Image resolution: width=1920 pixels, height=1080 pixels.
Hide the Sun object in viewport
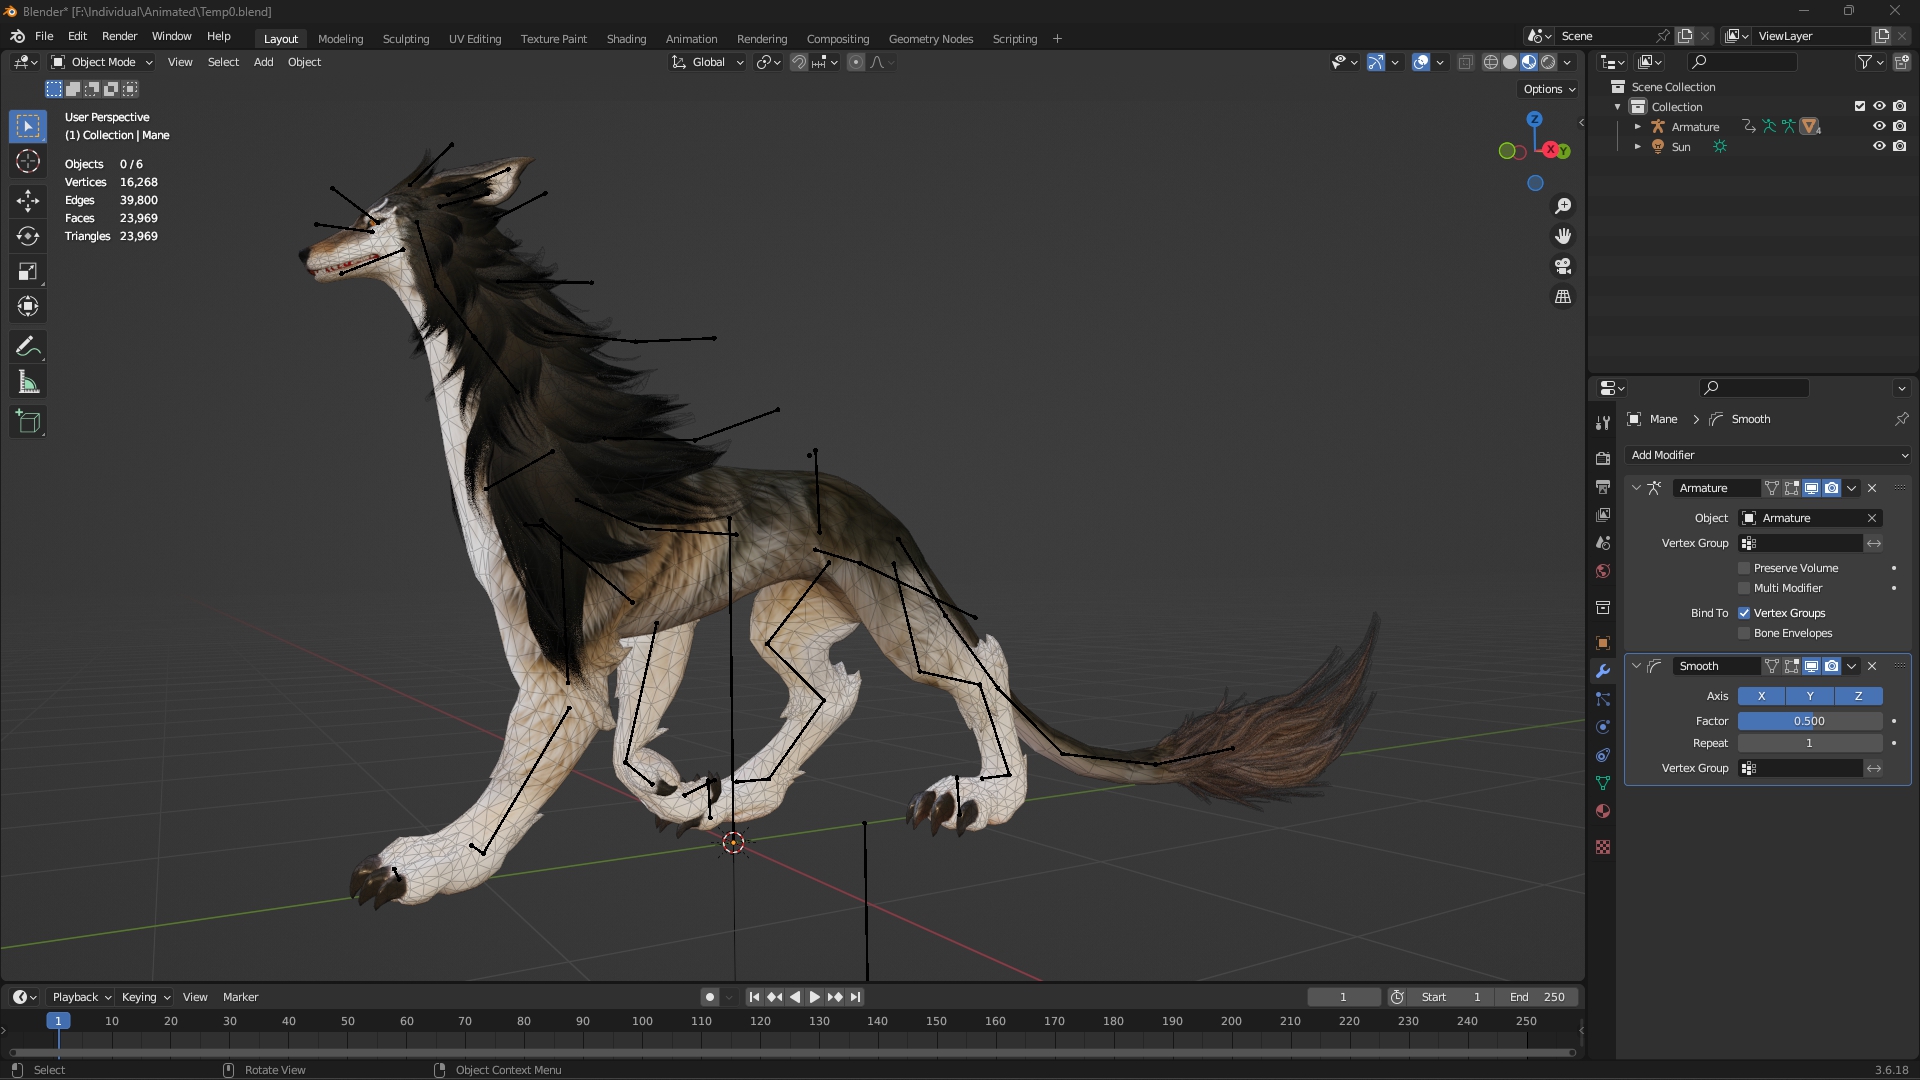point(1879,147)
